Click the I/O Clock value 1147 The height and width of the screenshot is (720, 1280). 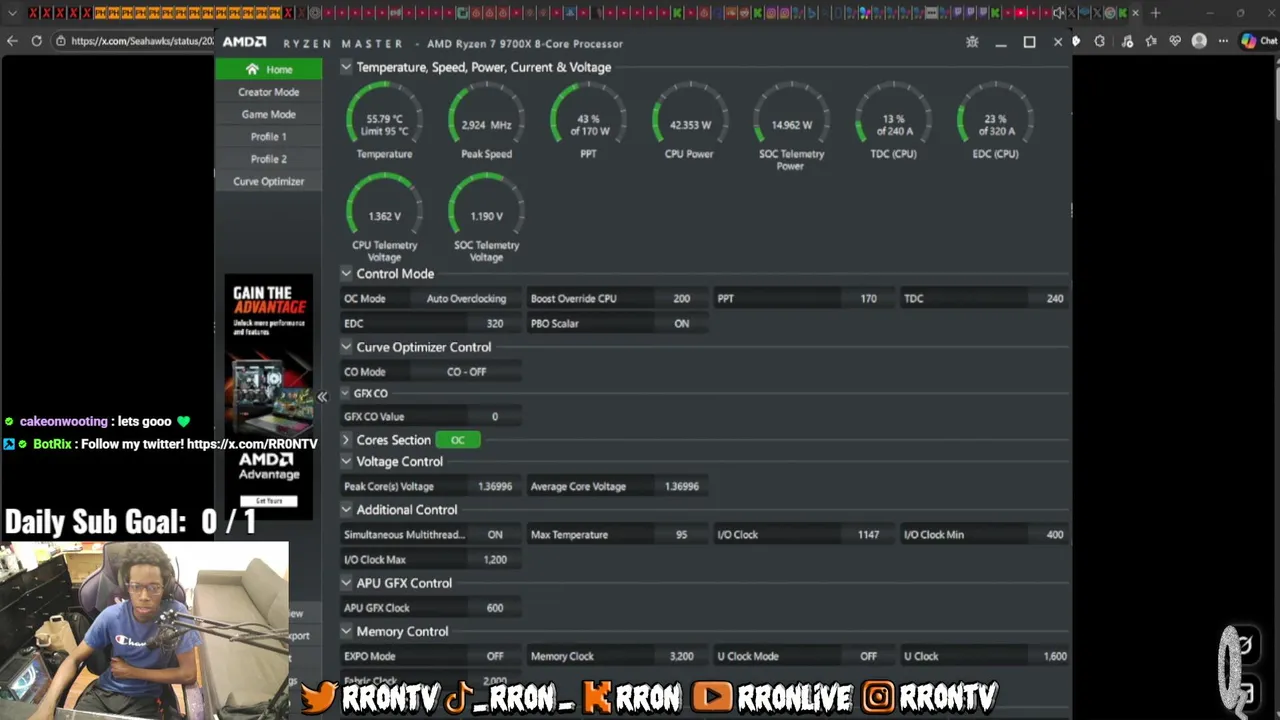pyautogui.click(x=868, y=535)
